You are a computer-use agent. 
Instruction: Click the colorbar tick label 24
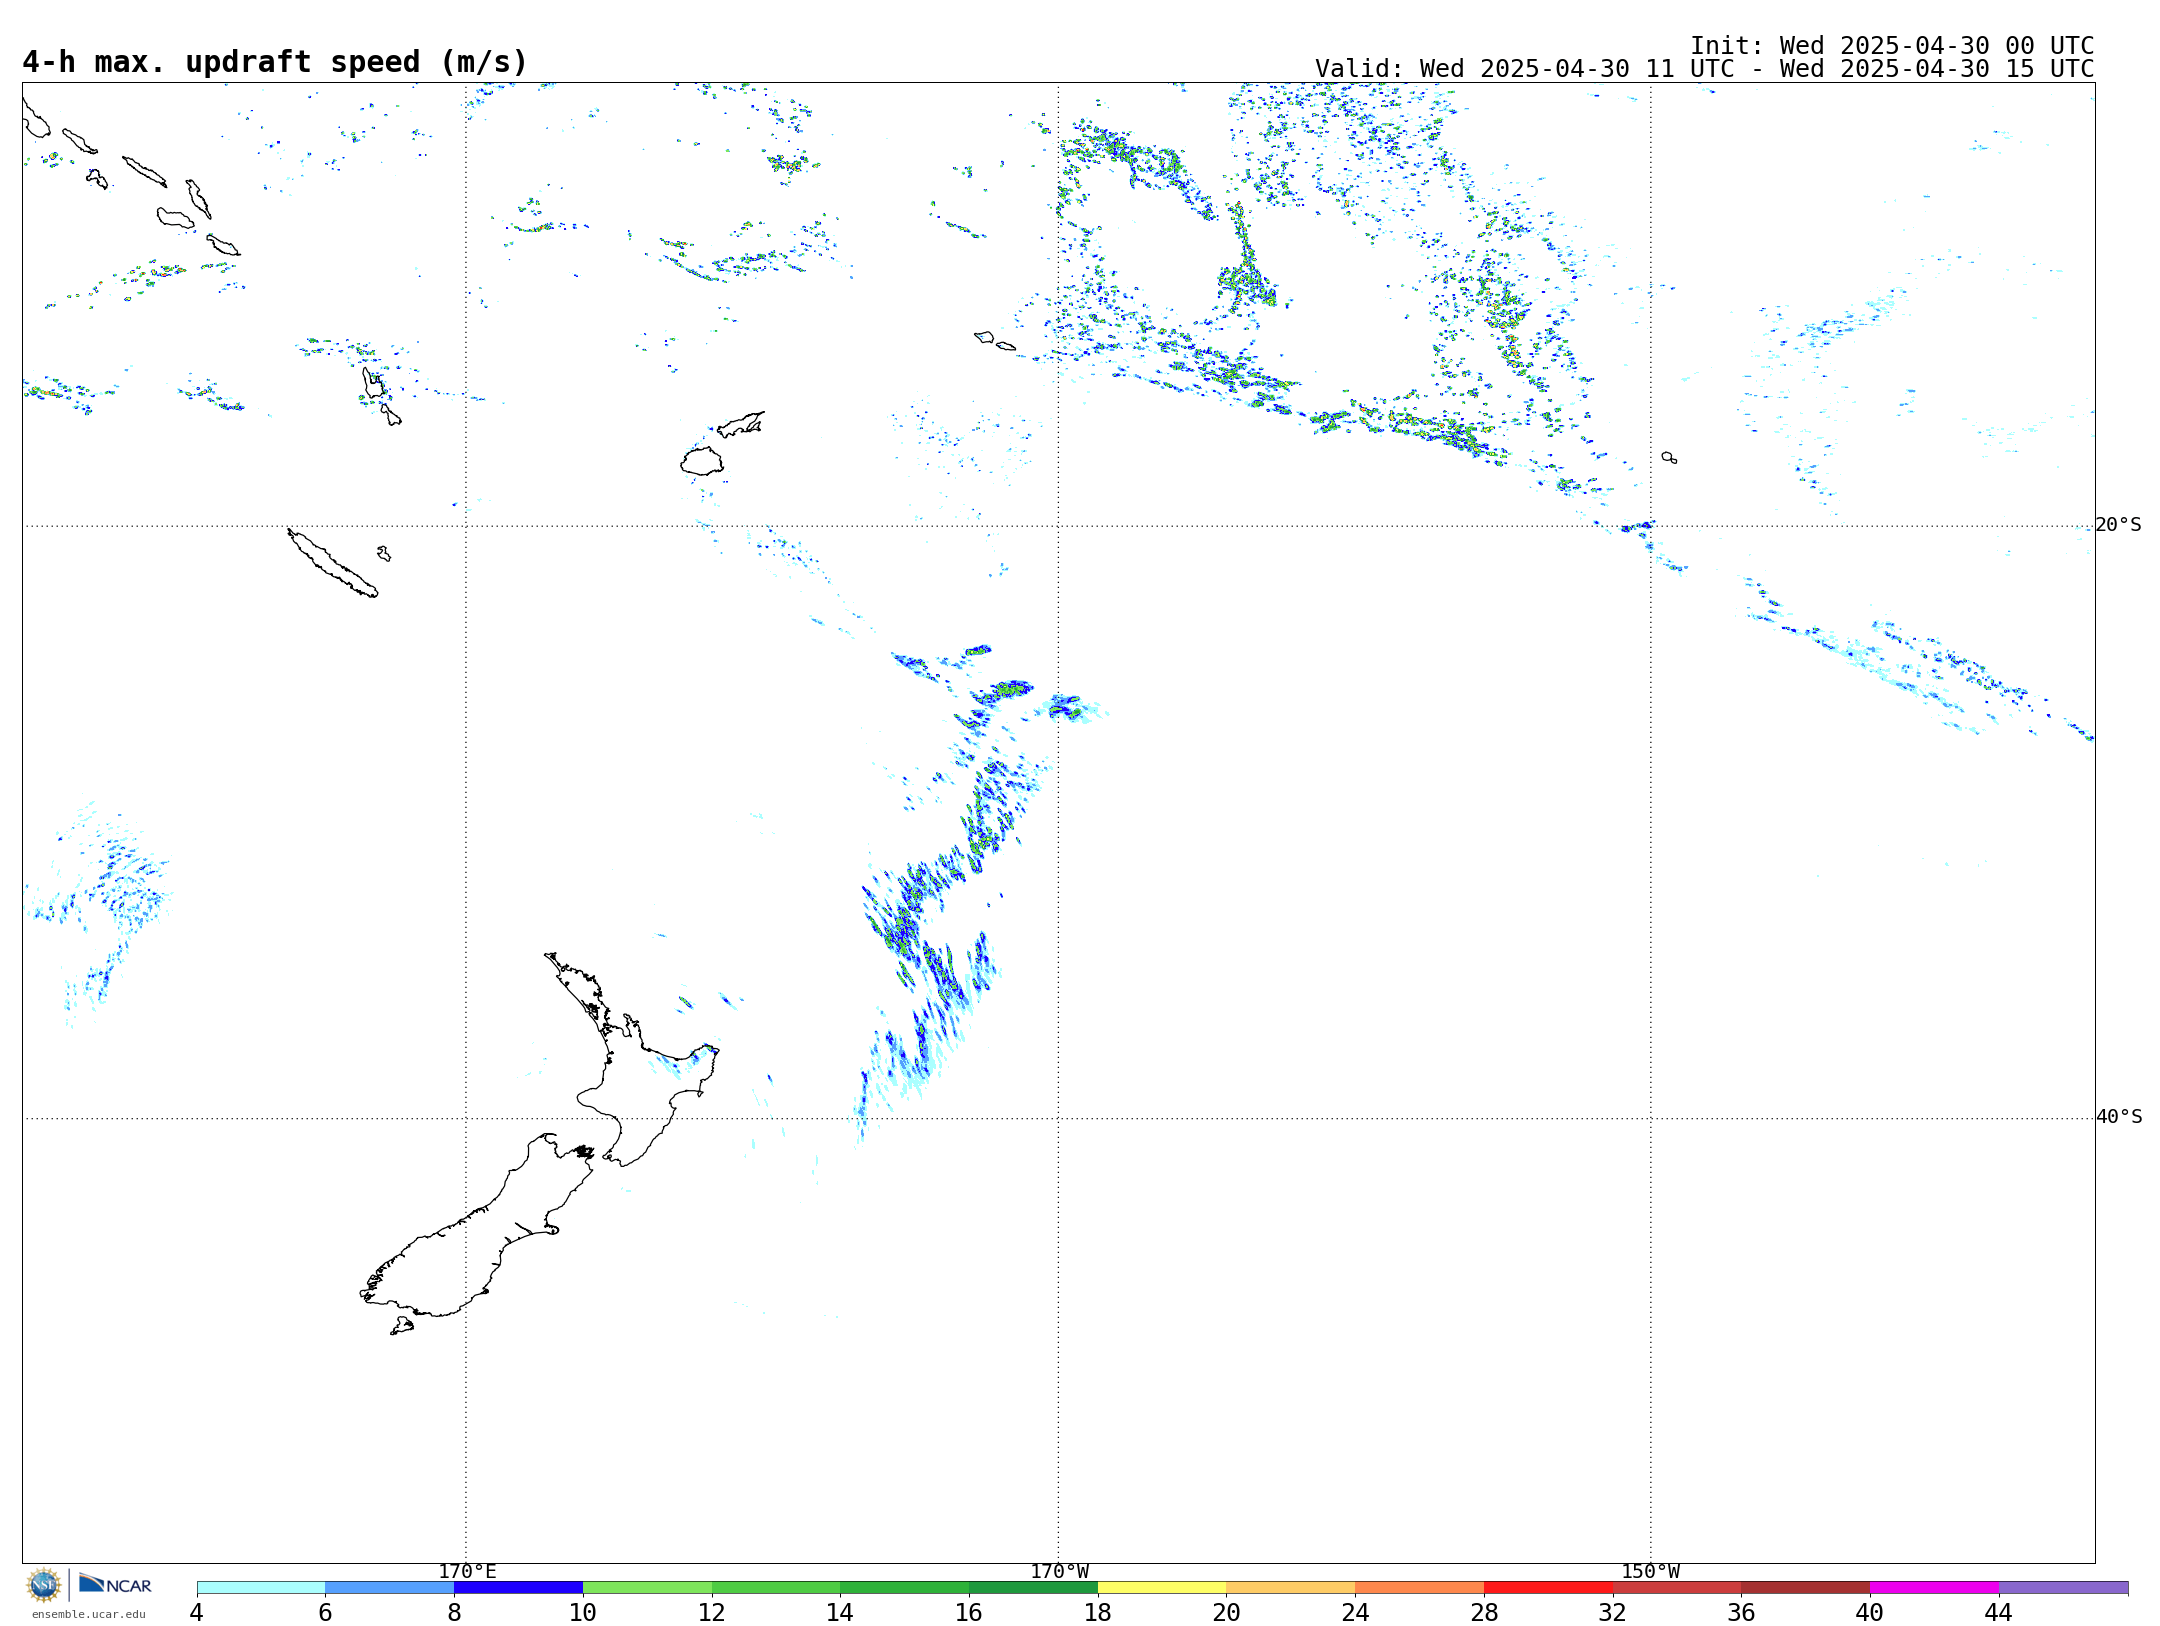[1355, 1612]
